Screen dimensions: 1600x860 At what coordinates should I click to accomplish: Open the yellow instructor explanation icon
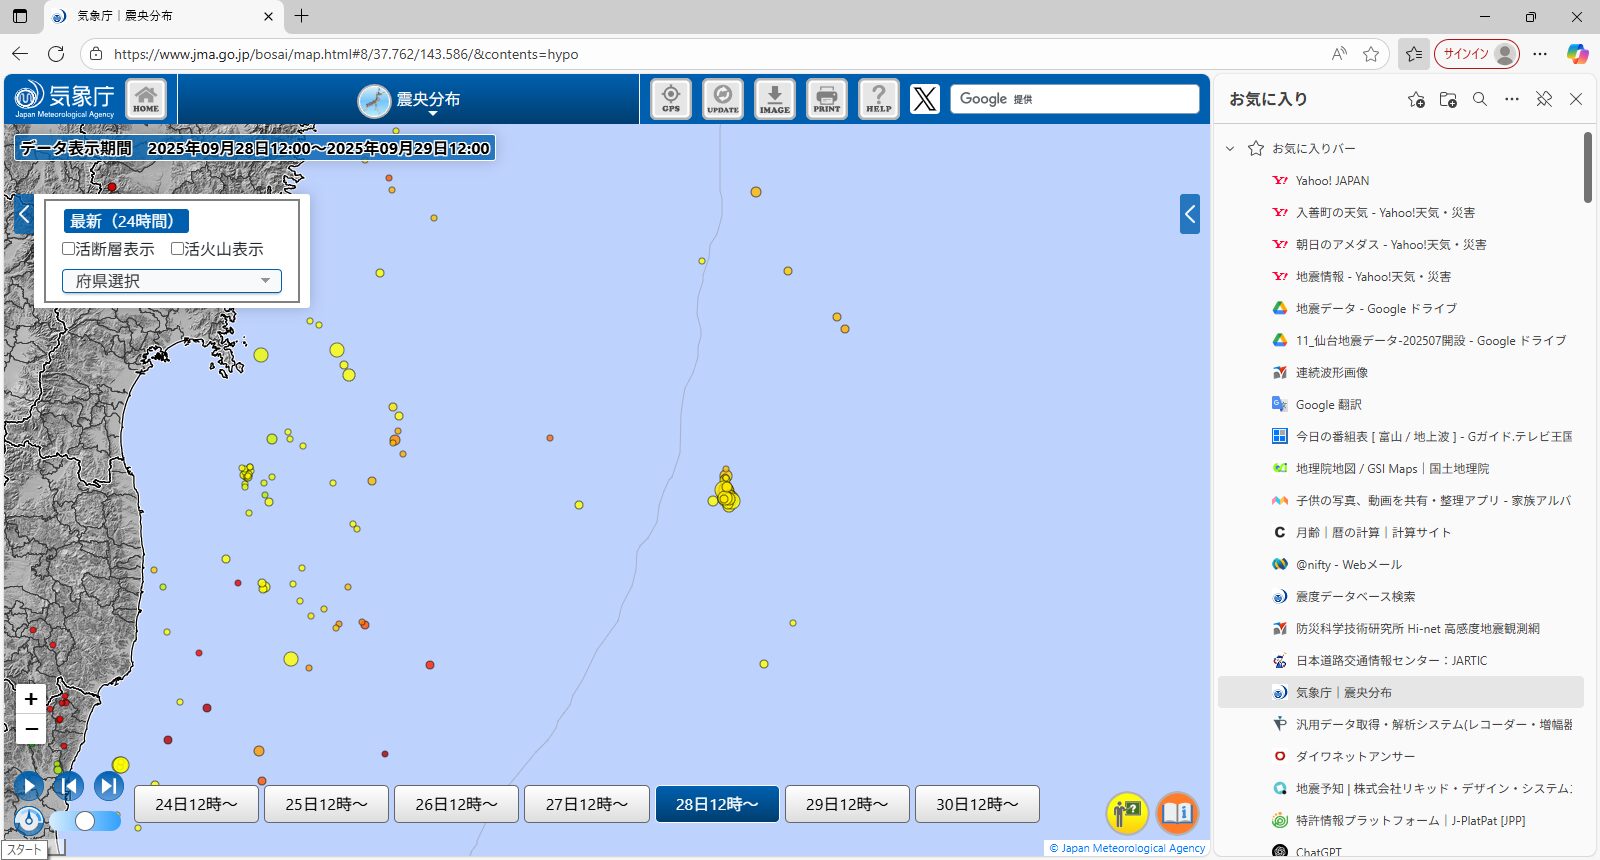(x=1126, y=812)
